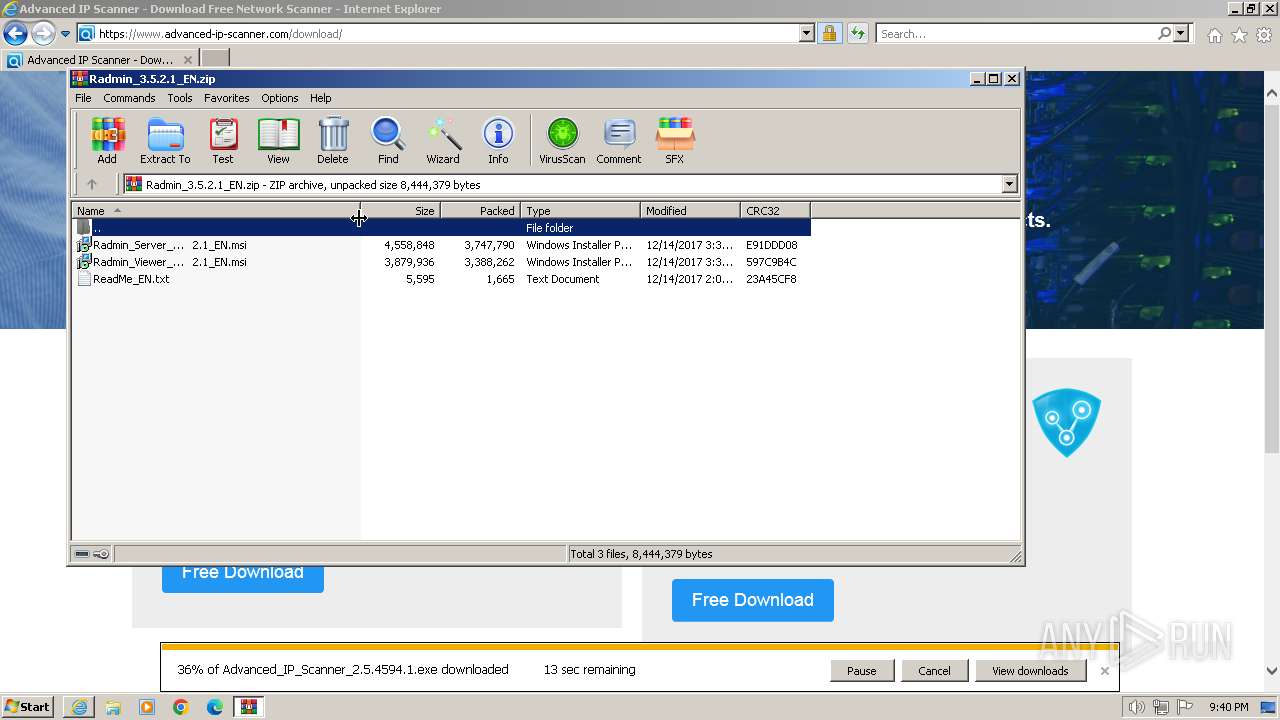Image resolution: width=1280 pixels, height=720 pixels.
Task: Click the WinRAR taskbar button
Action: click(248, 707)
